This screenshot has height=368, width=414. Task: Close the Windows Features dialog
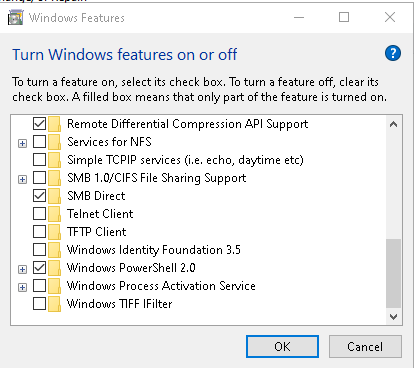[390, 17]
